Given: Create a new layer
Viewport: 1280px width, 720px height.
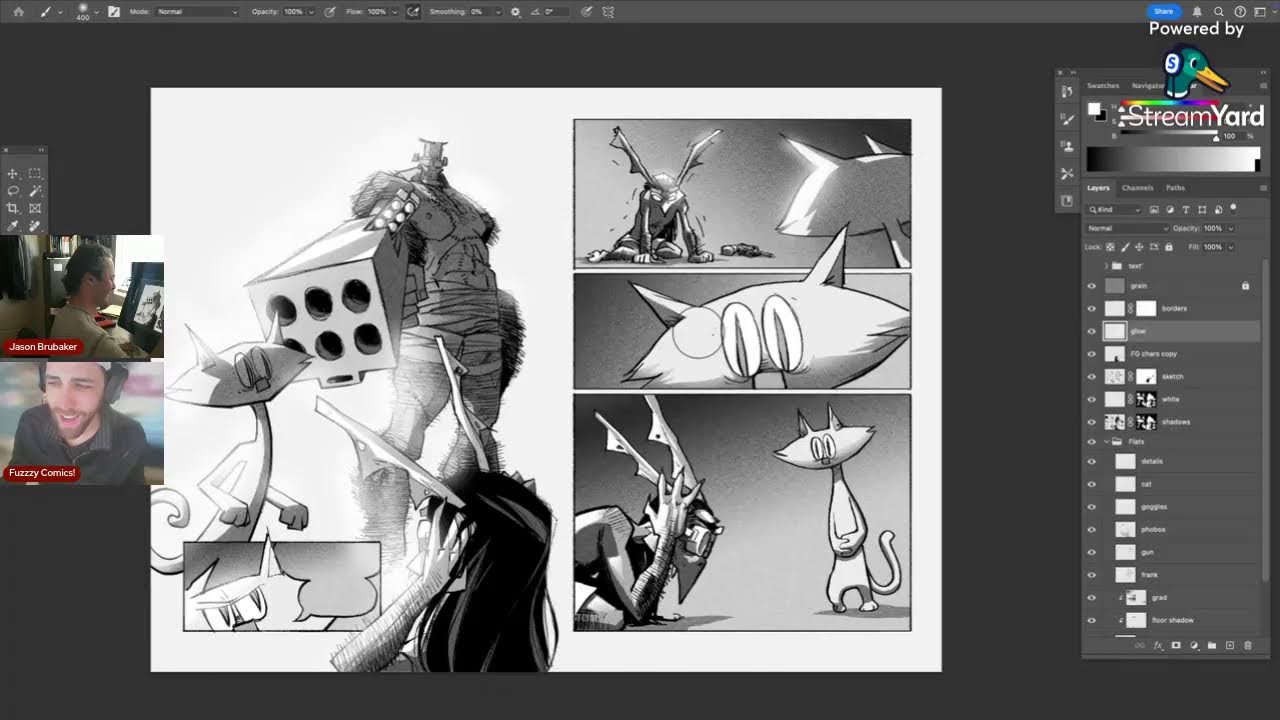Looking at the screenshot, I should click(1230, 646).
